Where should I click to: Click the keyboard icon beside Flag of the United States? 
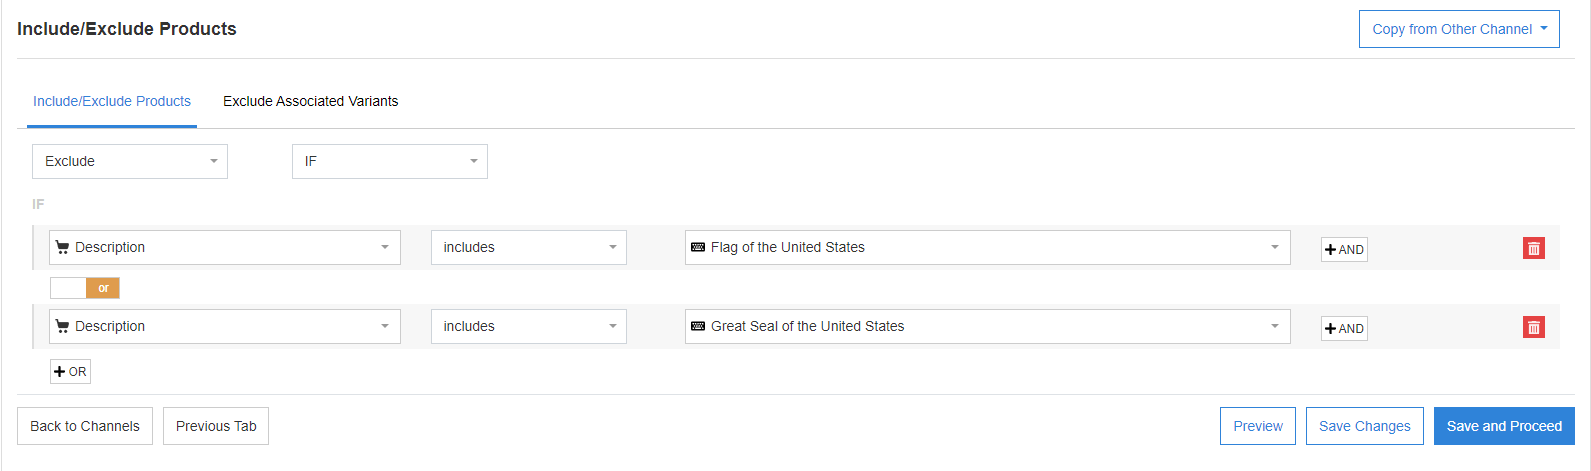698,247
